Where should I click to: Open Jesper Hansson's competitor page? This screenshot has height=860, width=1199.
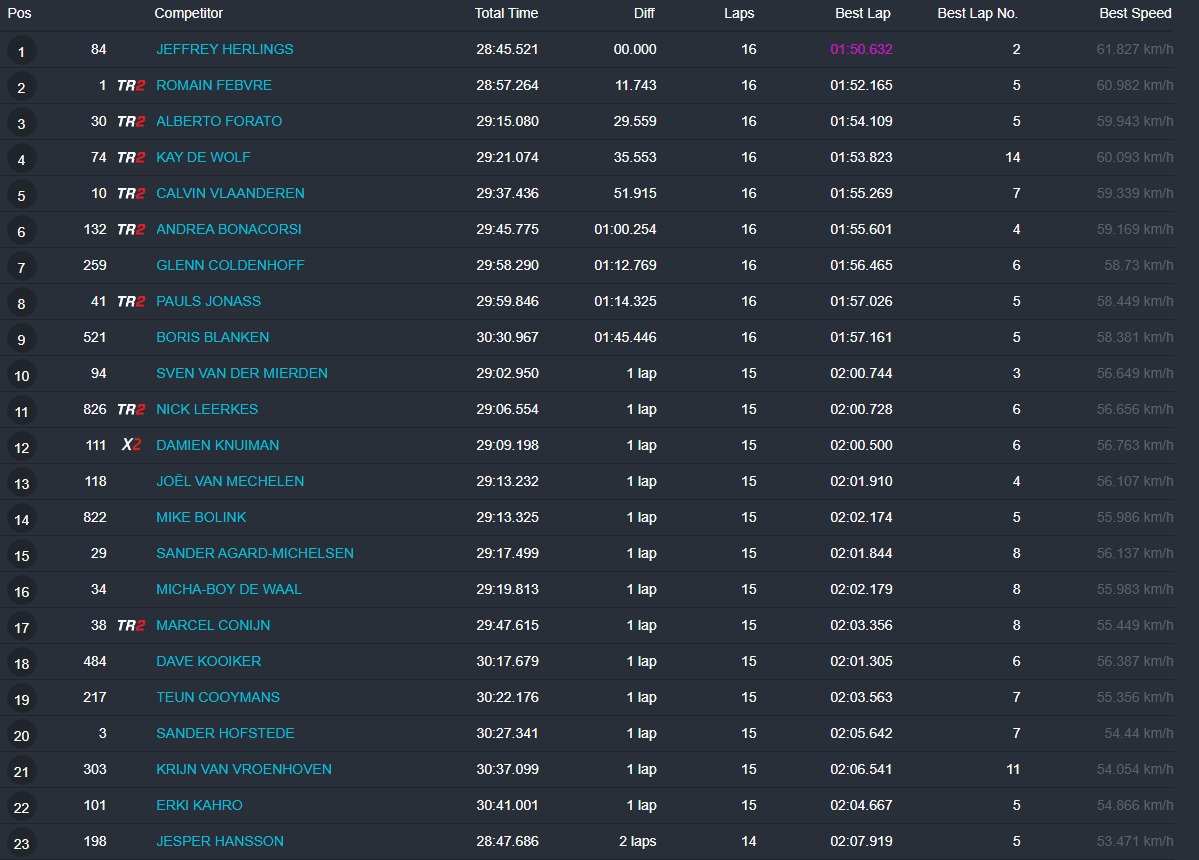pos(219,841)
